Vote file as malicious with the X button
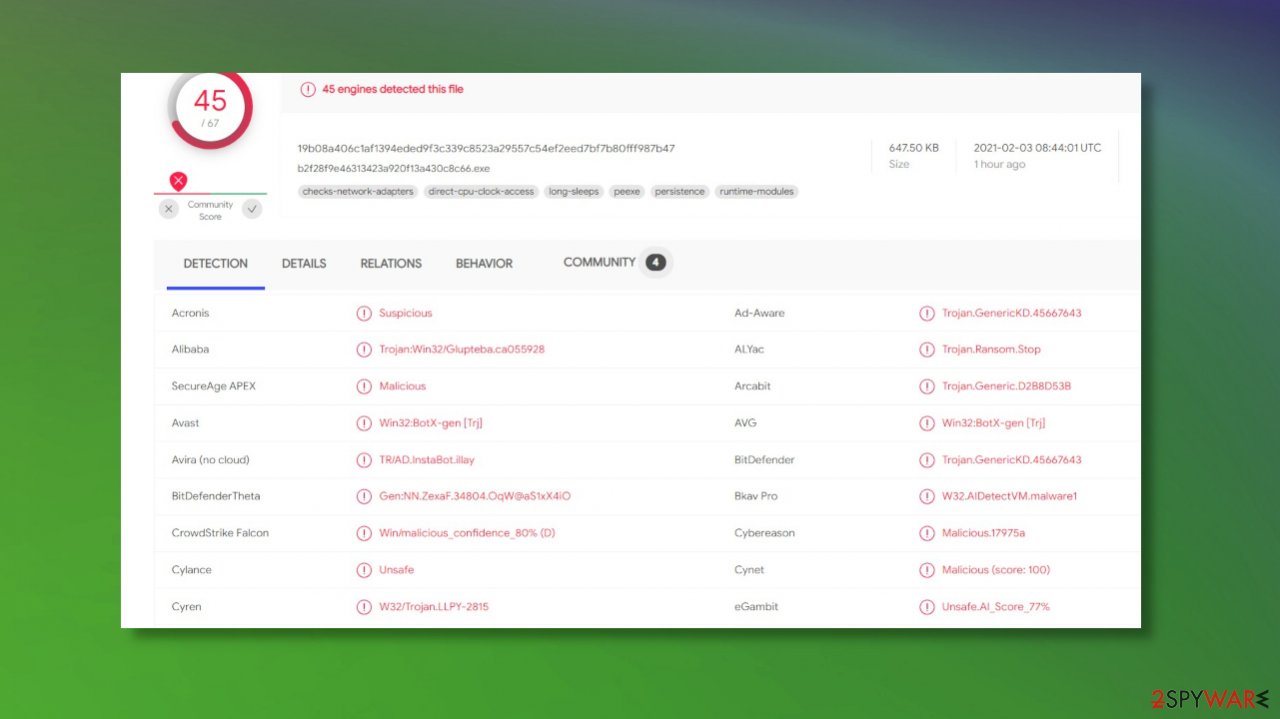This screenshot has height=719, width=1280. click(x=169, y=209)
